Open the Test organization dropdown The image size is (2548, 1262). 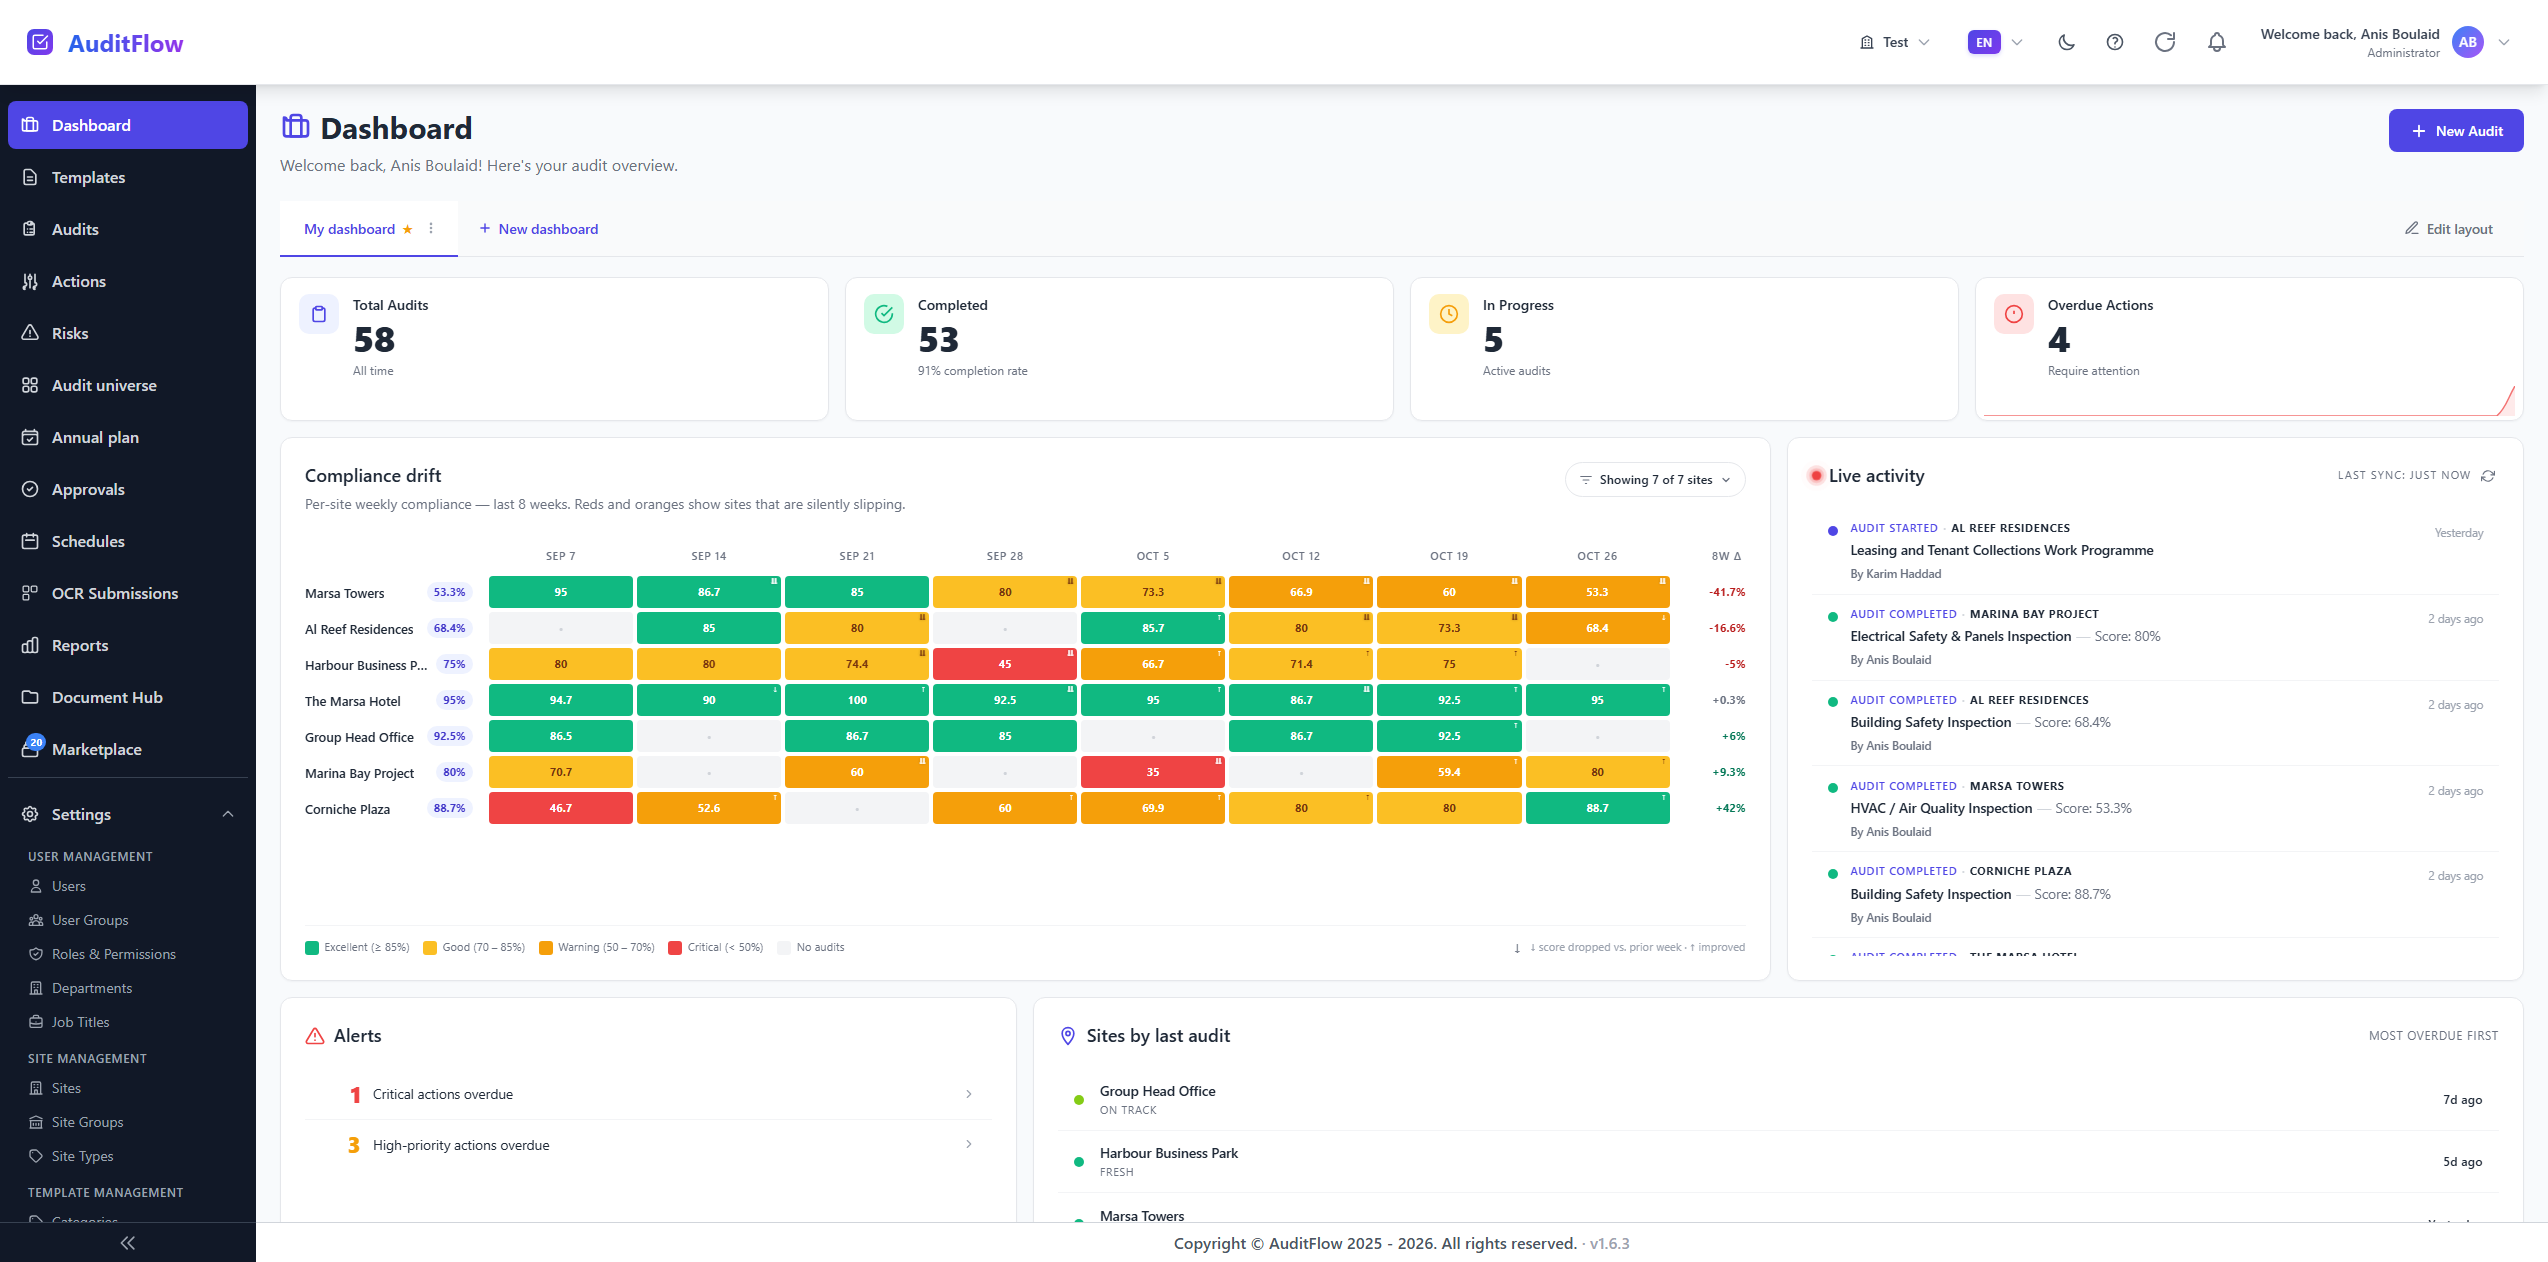coord(1895,42)
